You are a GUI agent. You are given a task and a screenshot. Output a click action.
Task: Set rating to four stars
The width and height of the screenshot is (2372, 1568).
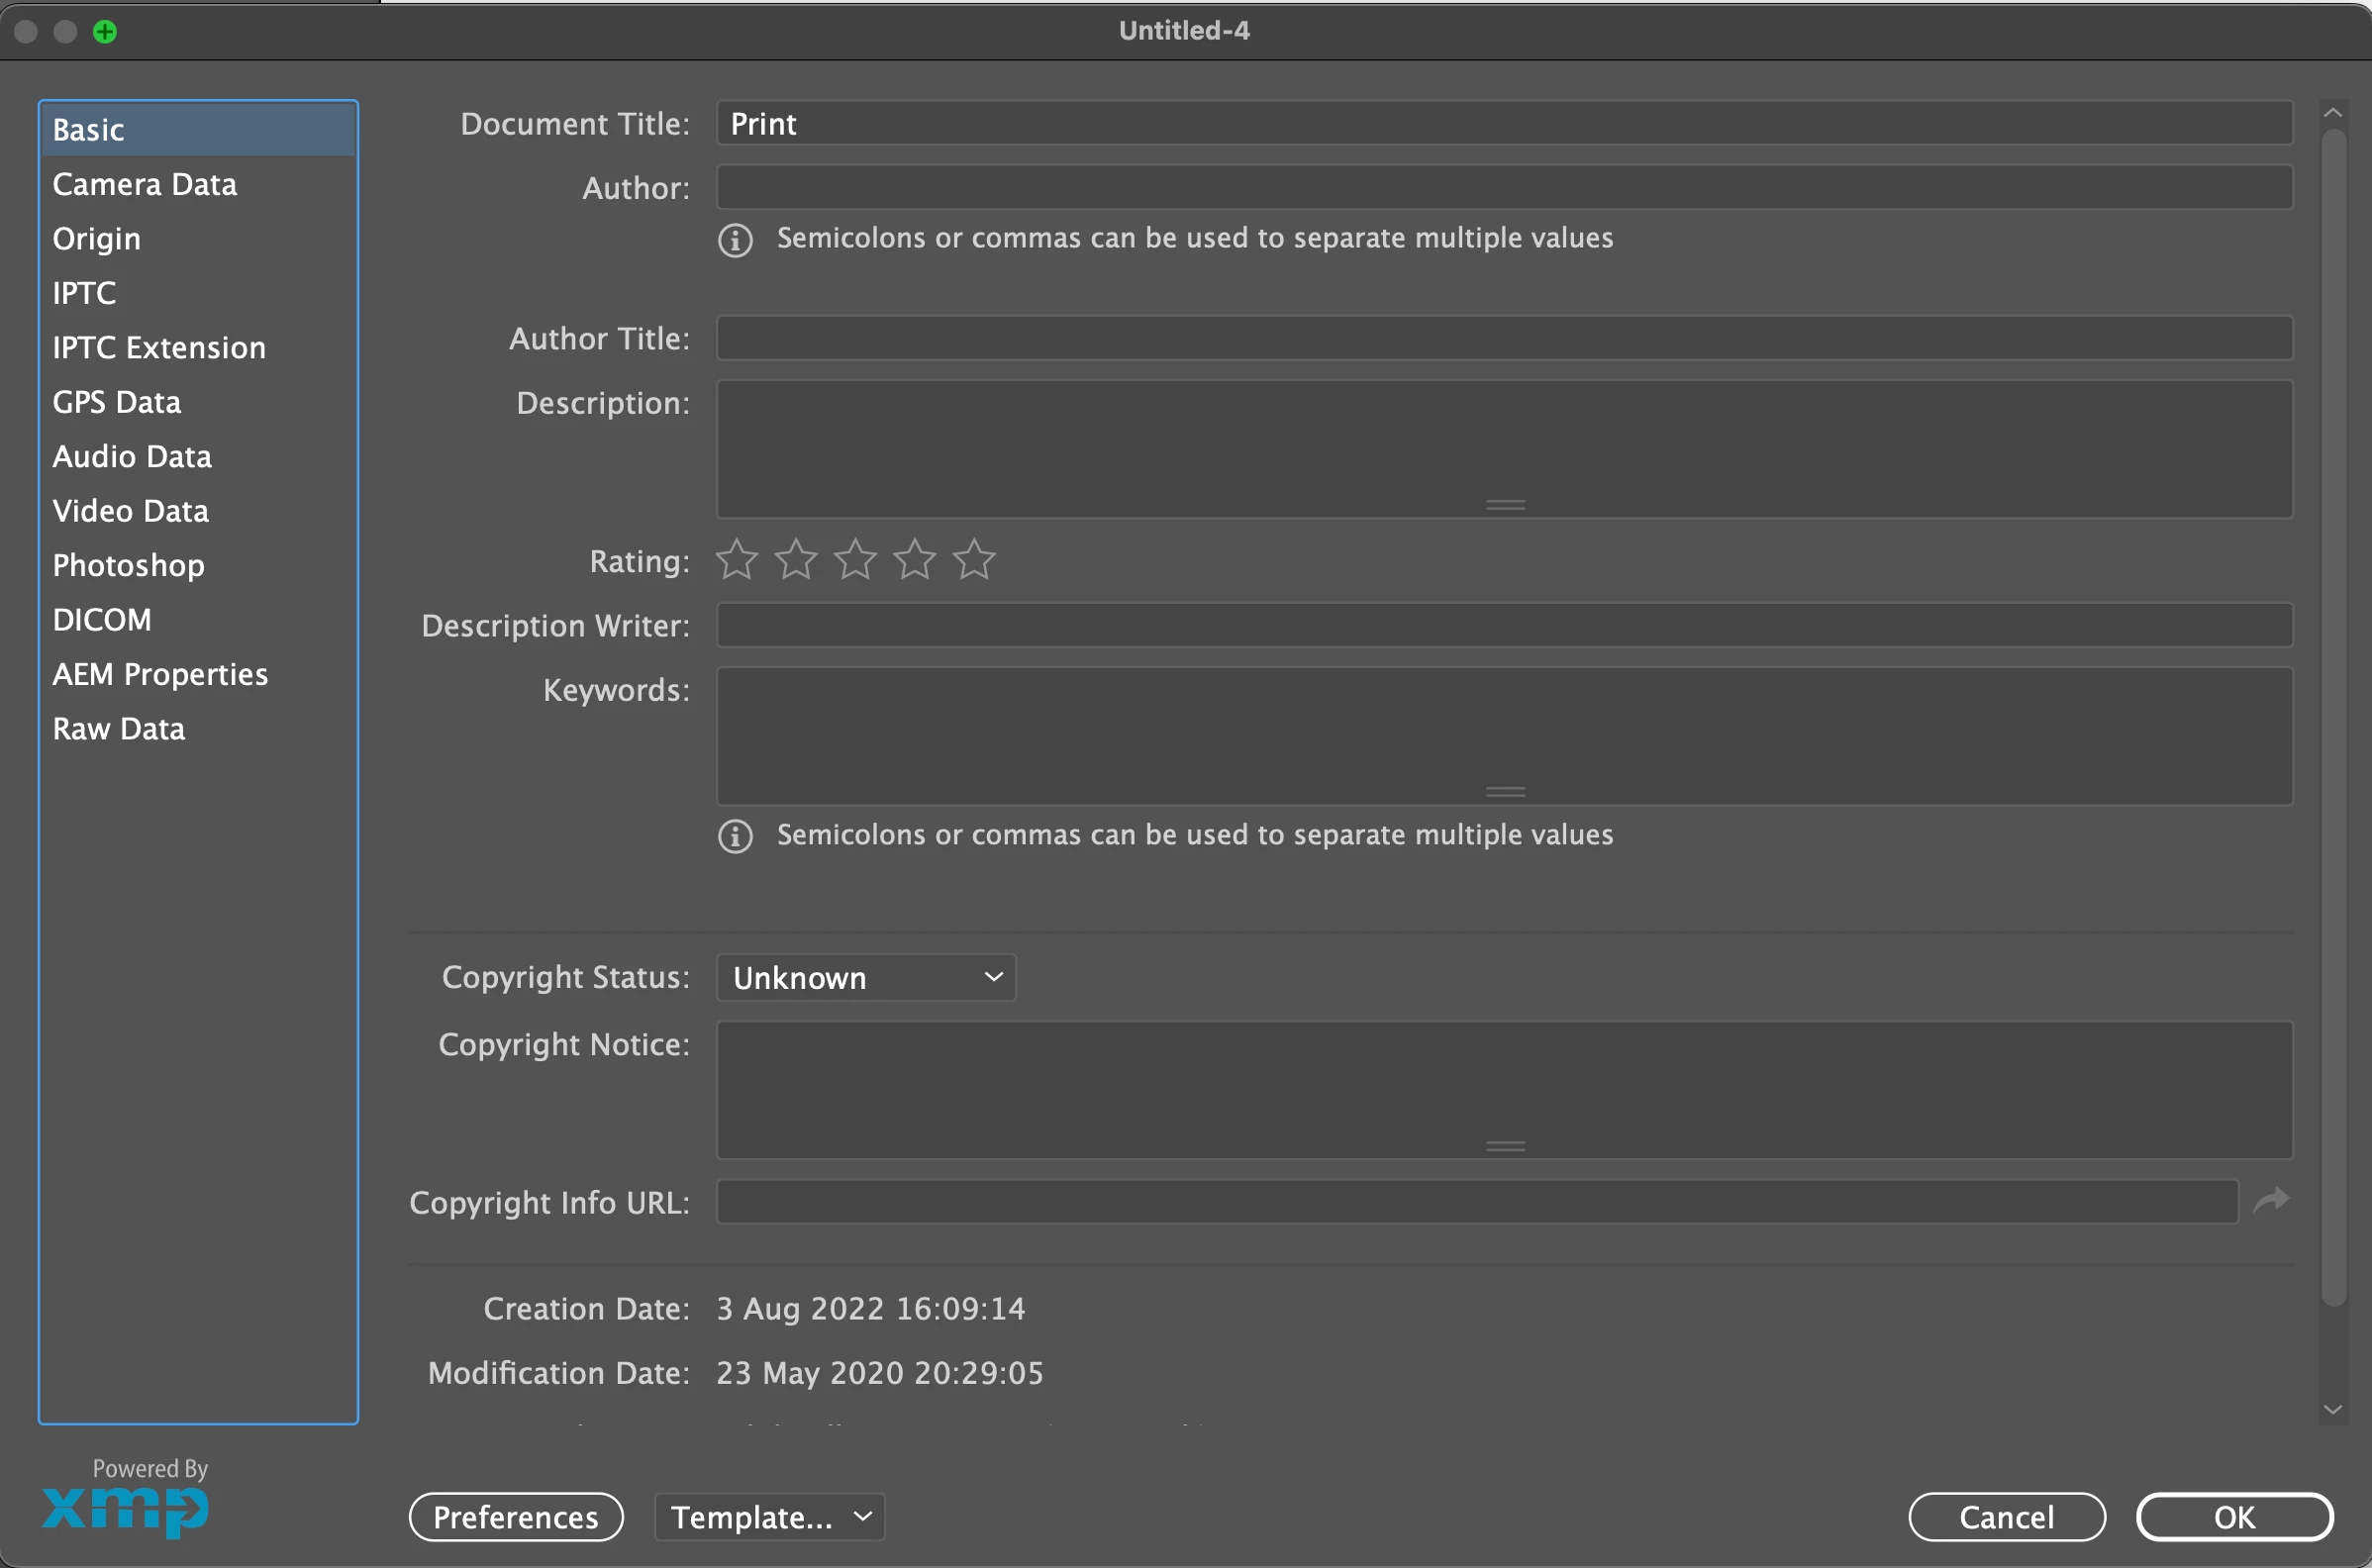915,560
